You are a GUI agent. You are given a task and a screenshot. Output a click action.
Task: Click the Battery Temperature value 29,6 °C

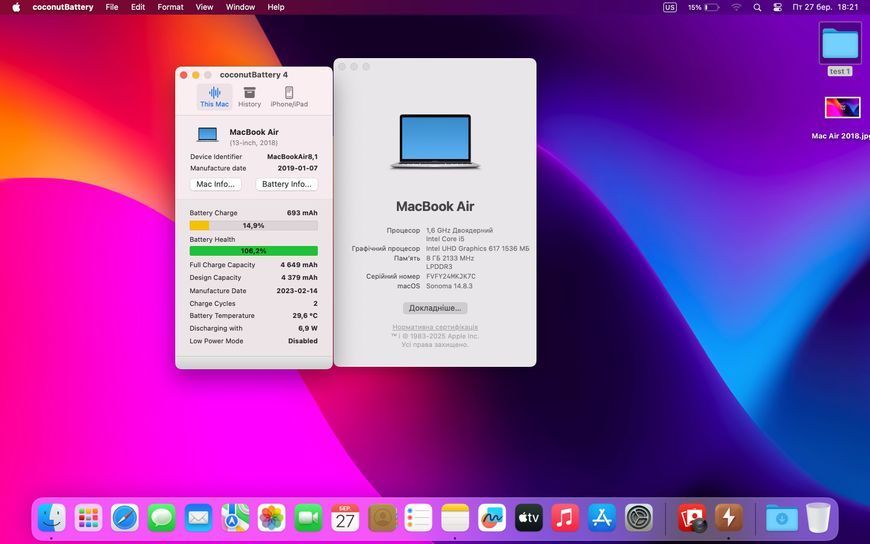point(305,315)
